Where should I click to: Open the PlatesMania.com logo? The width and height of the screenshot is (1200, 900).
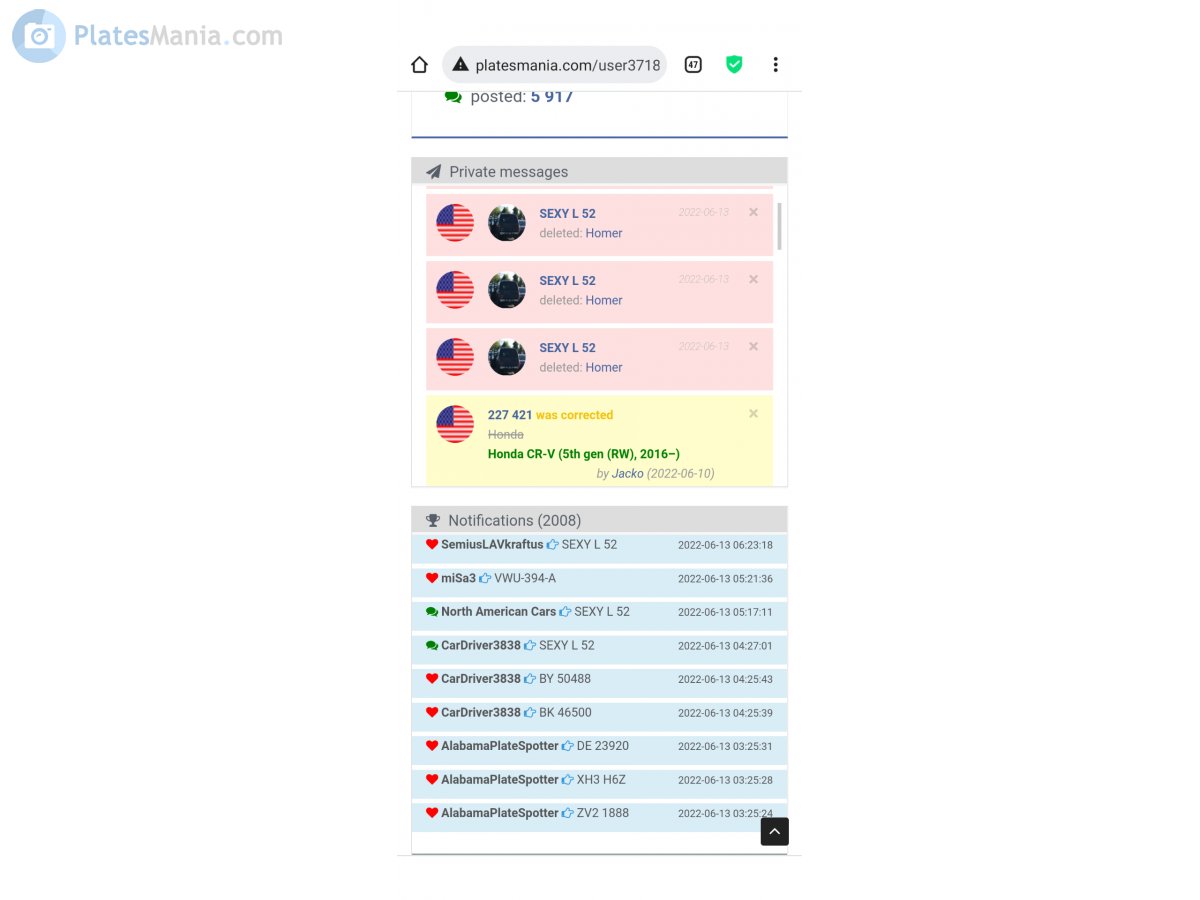(x=148, y=36)
